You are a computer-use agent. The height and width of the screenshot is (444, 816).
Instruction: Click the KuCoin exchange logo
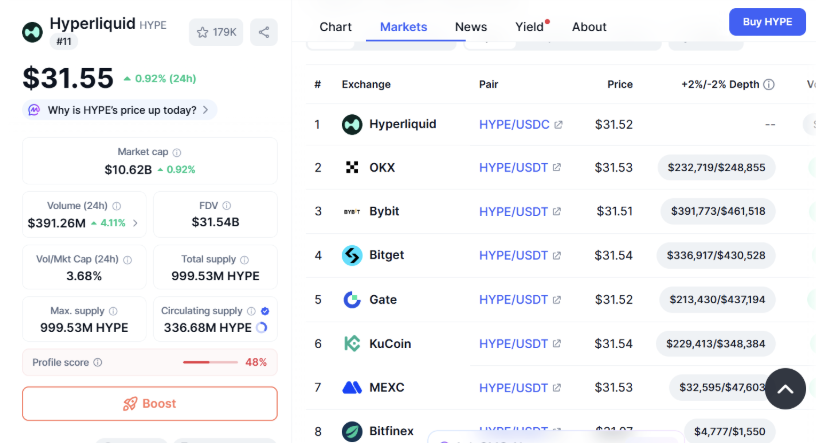click(x=352, y=343)
